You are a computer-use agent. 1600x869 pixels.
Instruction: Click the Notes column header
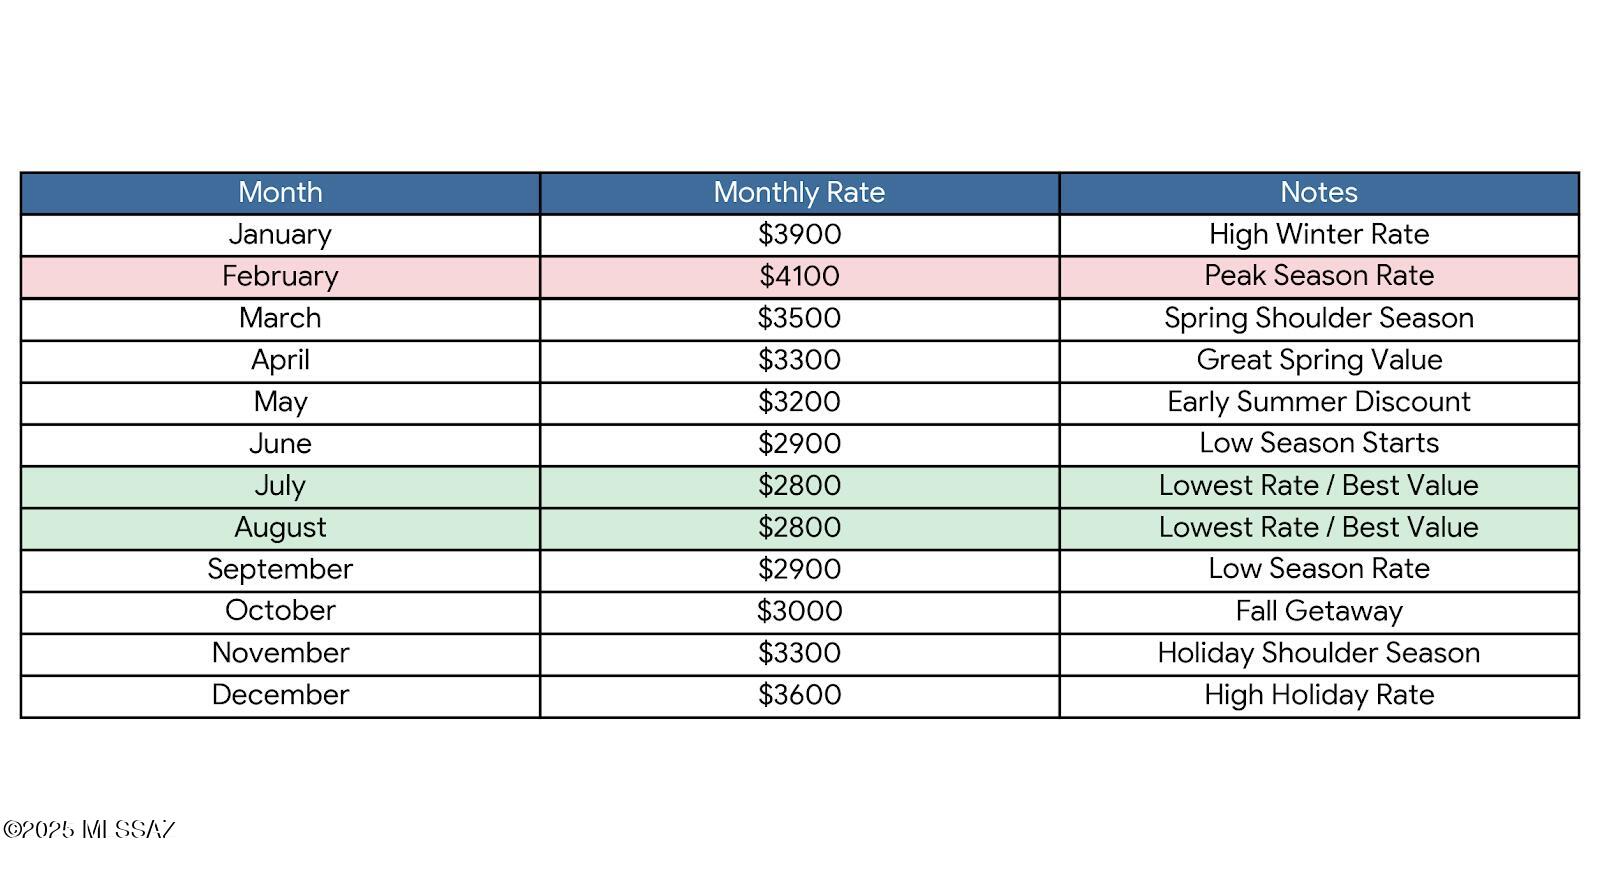tap(1319, 193)
